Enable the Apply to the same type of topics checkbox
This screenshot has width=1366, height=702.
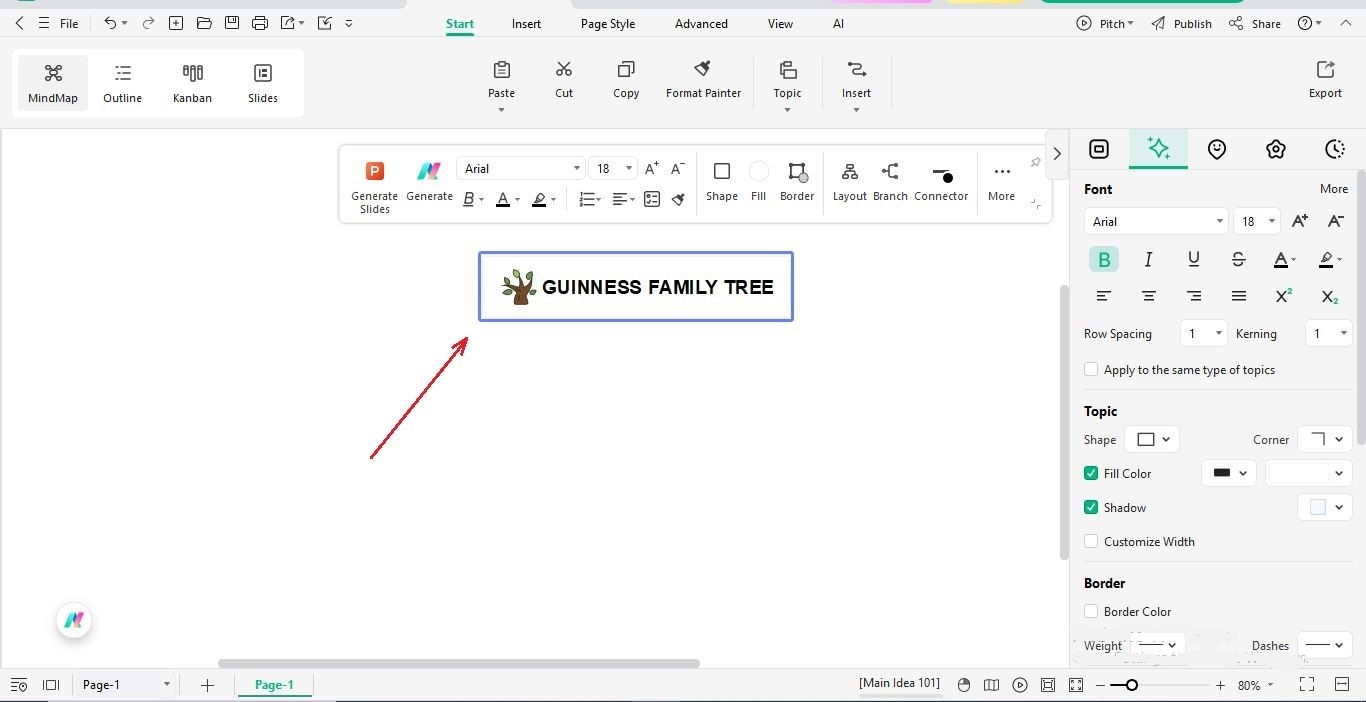tap(1090, 369)
